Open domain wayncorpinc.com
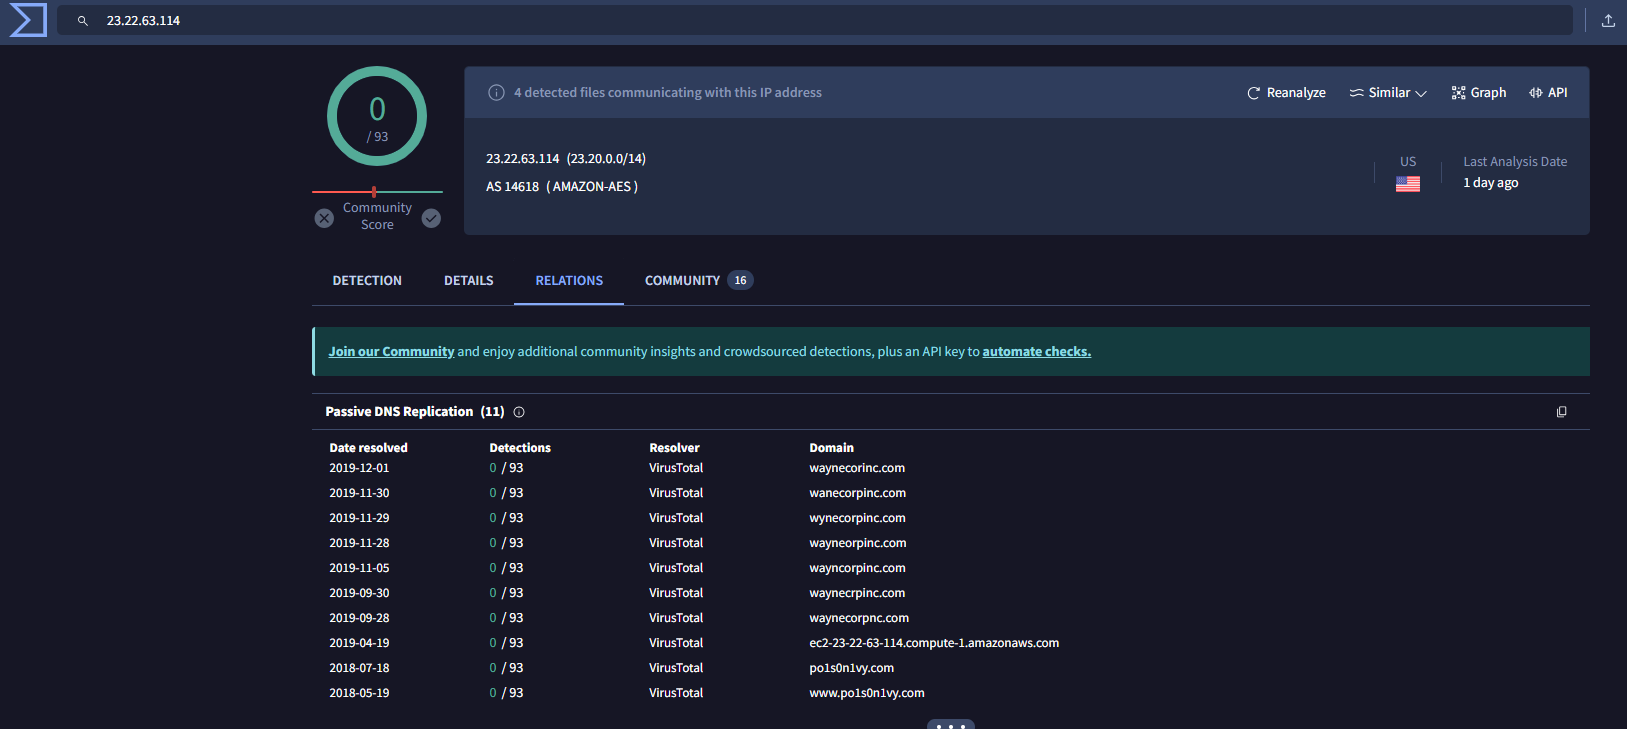The height and width of the screenshot is (729, 1627). tap(857, 568)
